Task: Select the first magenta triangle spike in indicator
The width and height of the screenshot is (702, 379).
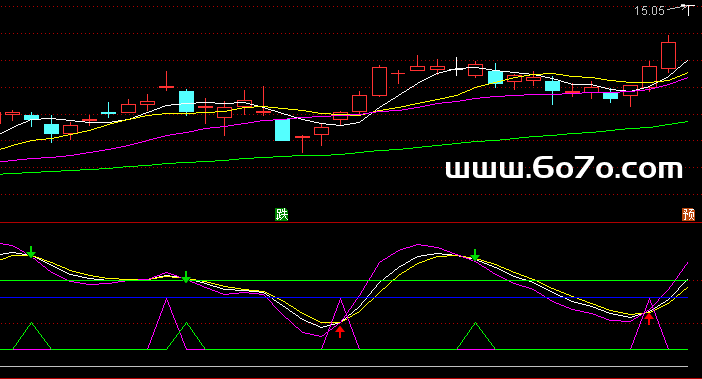Action: (x=167, y=324)
